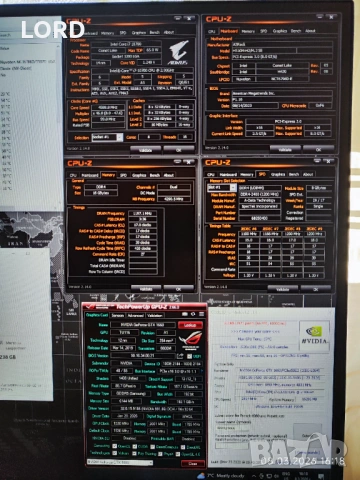Open the GPU selection dropdown at GPU-Z bottom
This screenshot has width=360, height=480.
120,462
